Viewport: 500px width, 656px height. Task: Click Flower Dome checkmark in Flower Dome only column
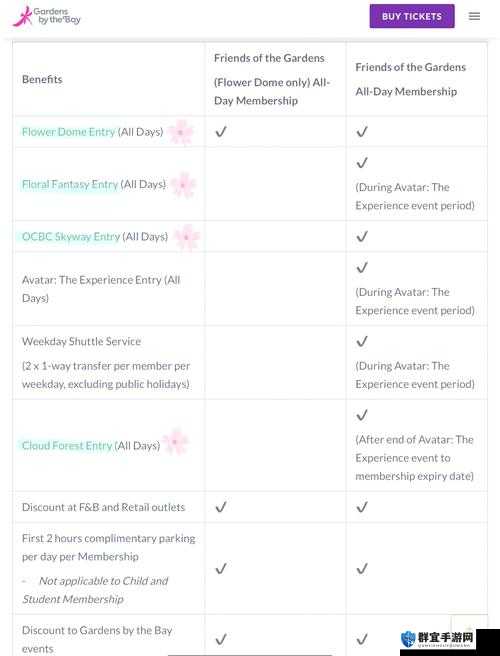221,132
